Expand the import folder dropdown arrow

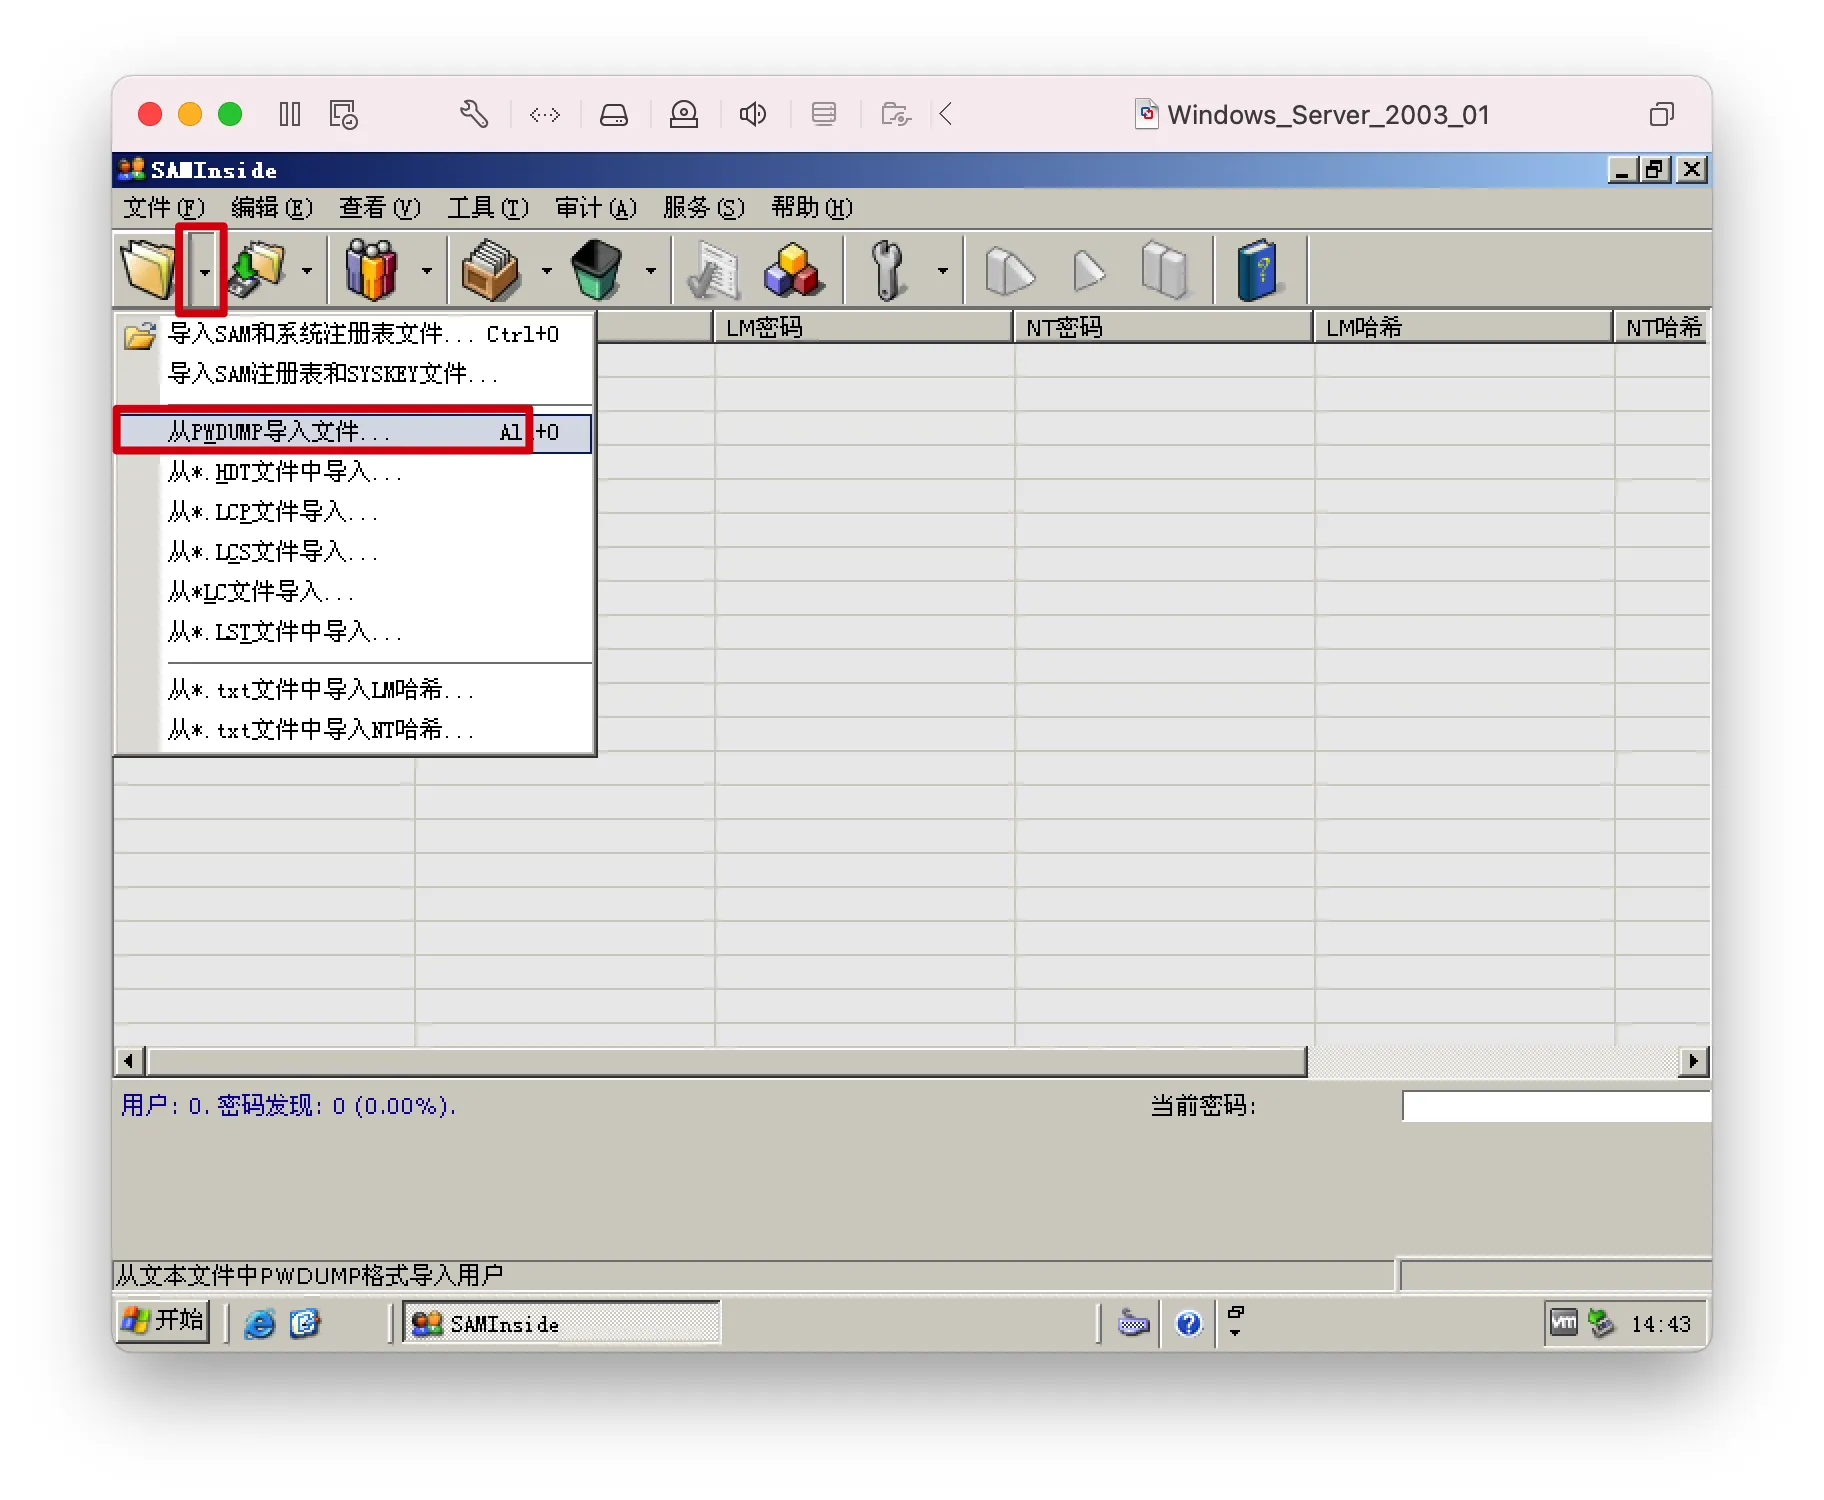tap(204, 271)
